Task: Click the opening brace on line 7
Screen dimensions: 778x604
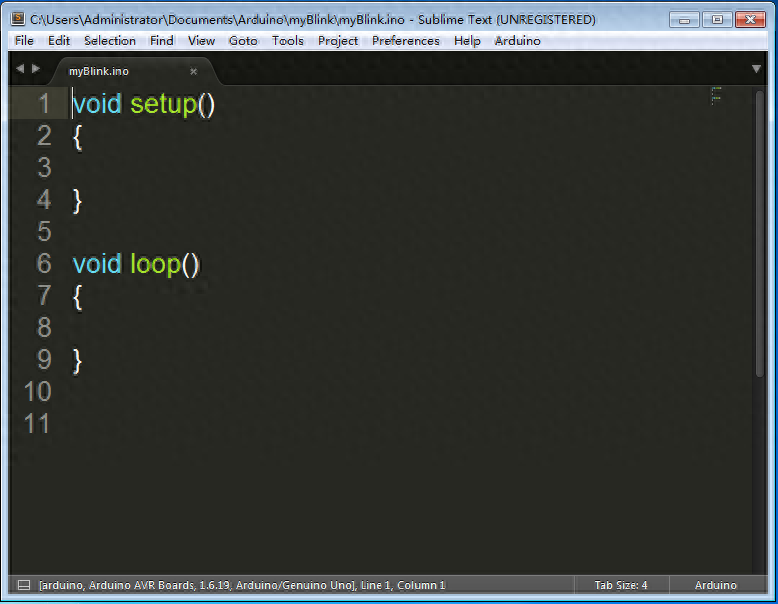Action: pyautogui.click(x=77, y=297)
